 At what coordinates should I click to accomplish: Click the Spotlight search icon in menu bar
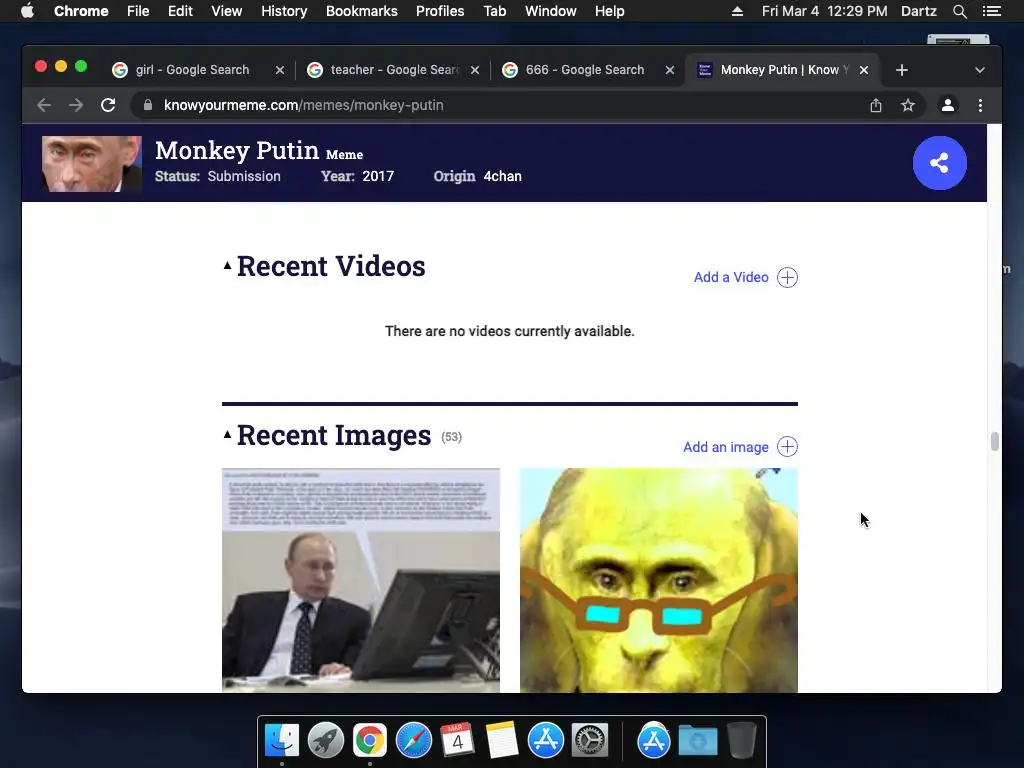959,11
